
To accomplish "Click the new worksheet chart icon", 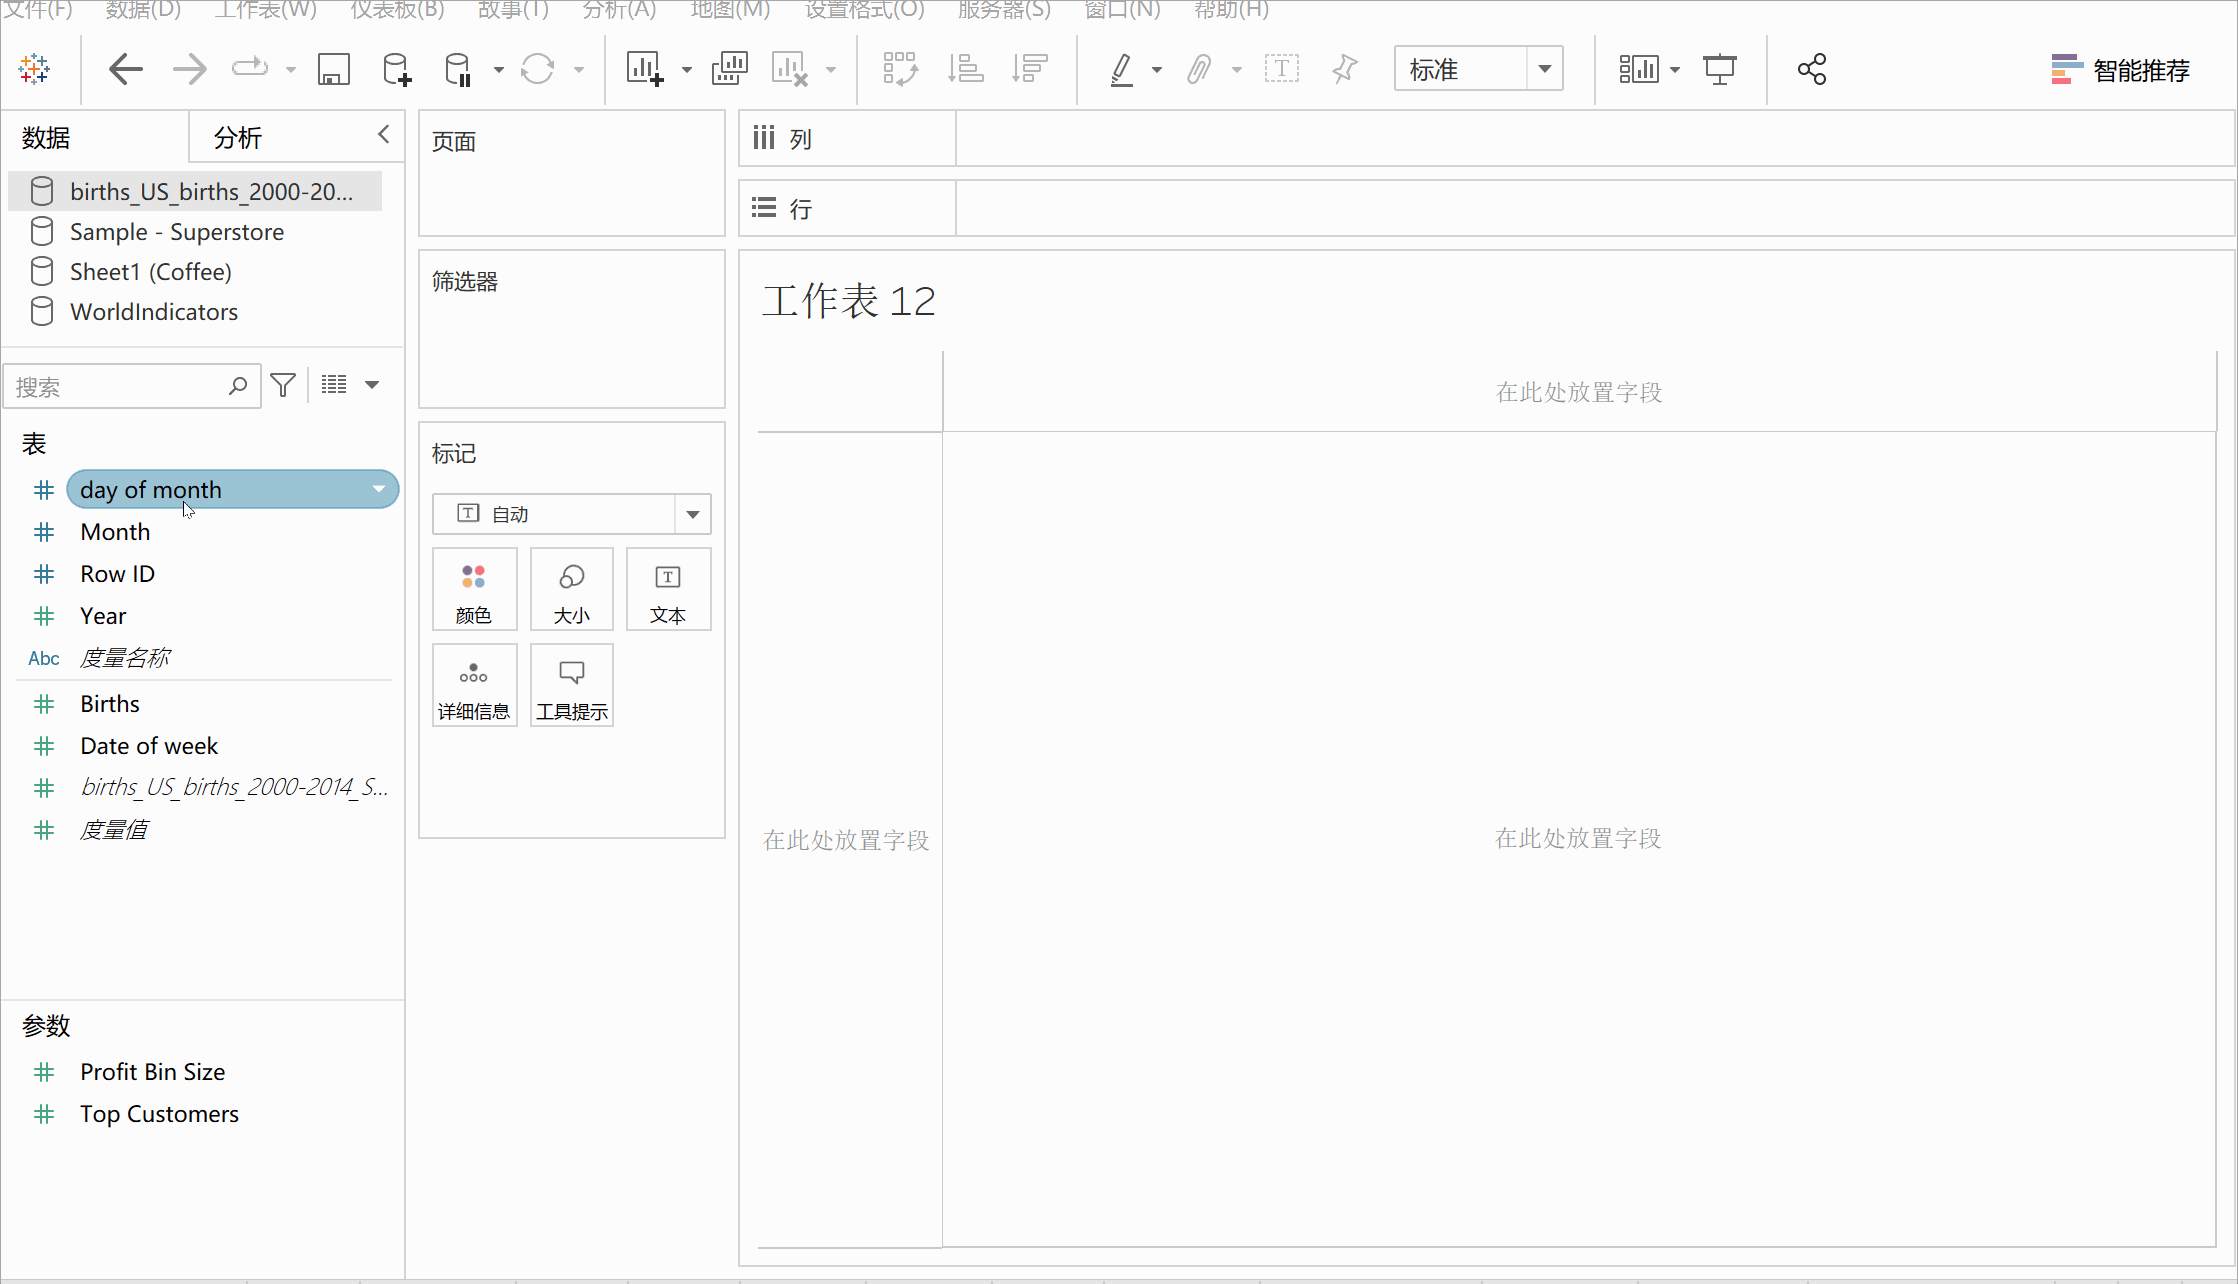I will 644,70.
